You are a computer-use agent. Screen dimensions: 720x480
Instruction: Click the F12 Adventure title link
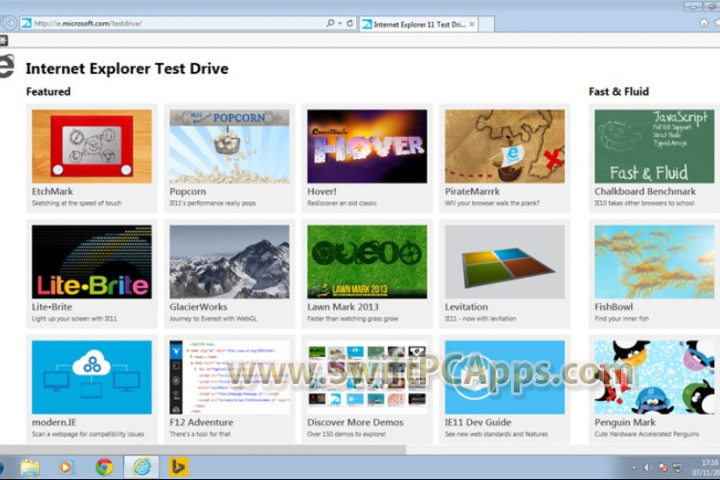coord(201,422)
